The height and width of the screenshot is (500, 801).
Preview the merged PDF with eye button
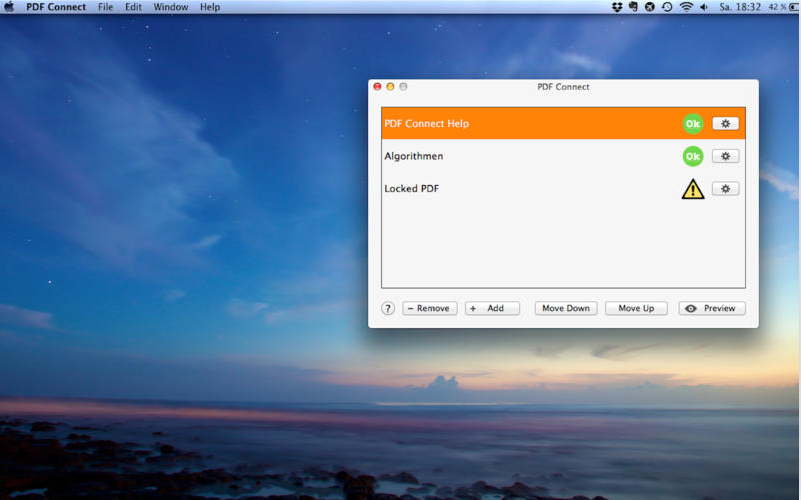(x=711, y=308)
